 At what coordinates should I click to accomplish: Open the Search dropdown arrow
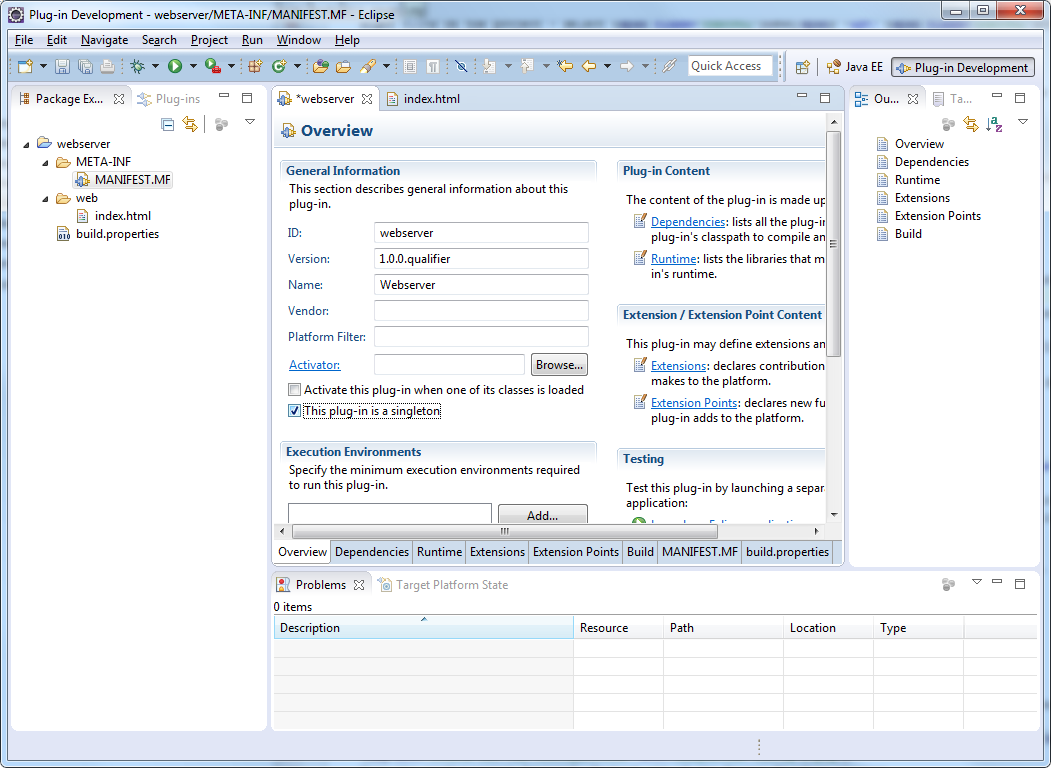[386, 66]
